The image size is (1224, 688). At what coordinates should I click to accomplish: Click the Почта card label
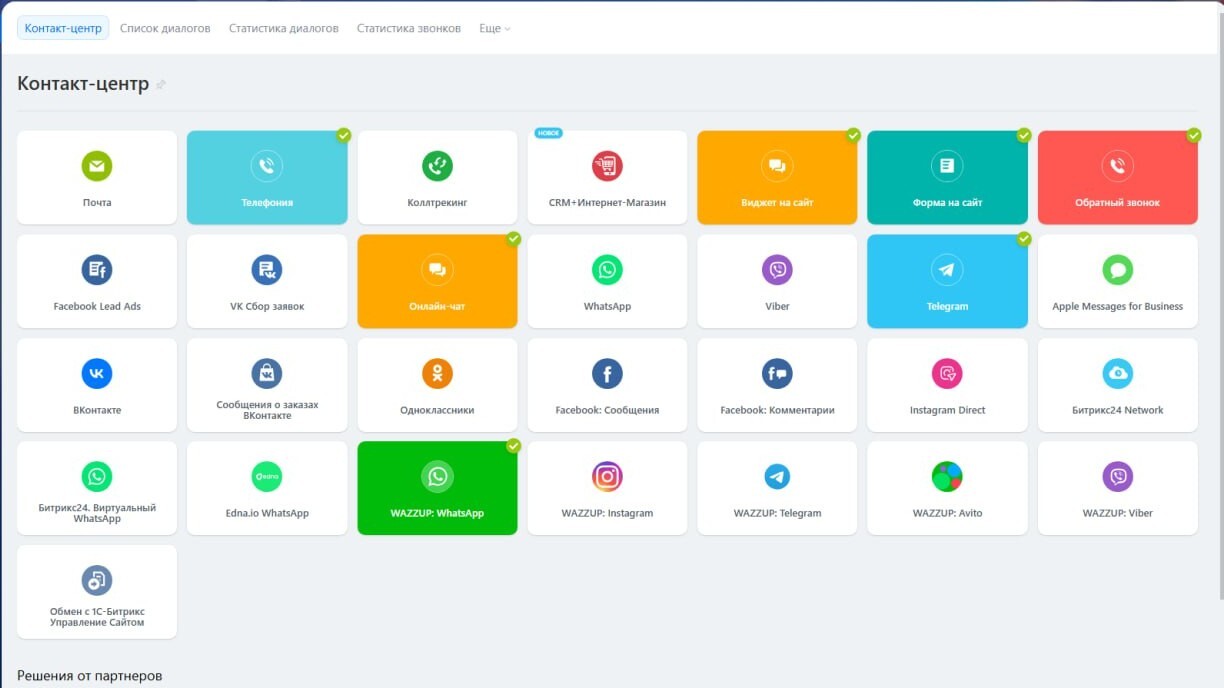coord(97,203)
